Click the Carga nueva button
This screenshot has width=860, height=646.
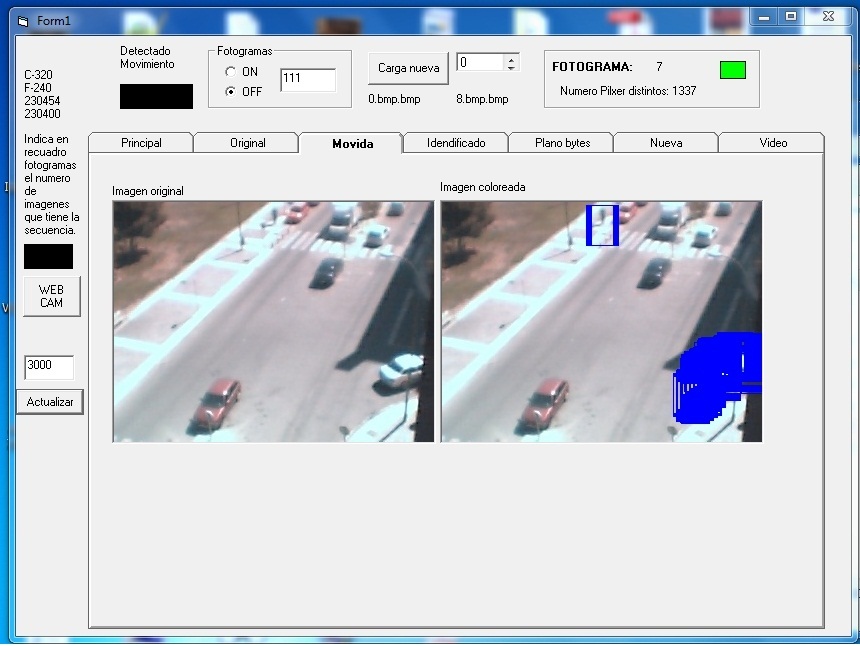[408, 68]
